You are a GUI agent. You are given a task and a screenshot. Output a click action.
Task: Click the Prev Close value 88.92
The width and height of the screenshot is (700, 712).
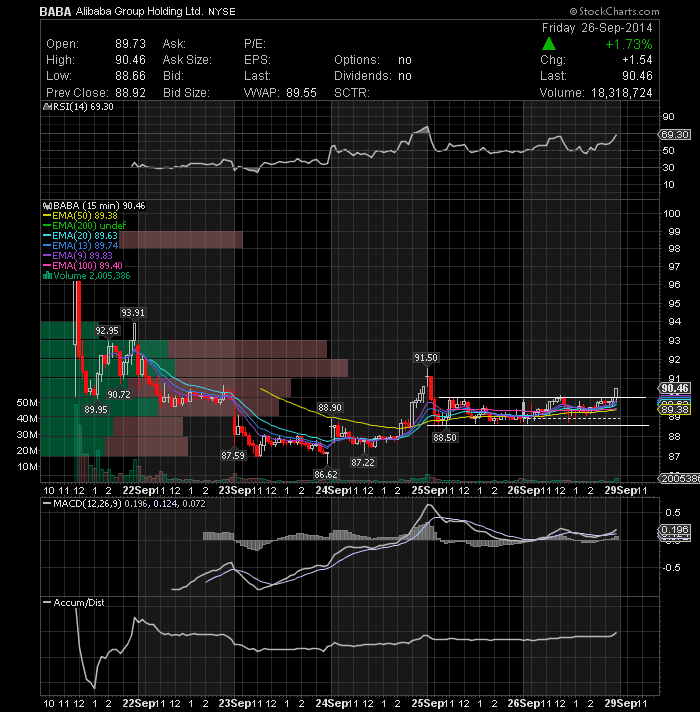[130, 93]
